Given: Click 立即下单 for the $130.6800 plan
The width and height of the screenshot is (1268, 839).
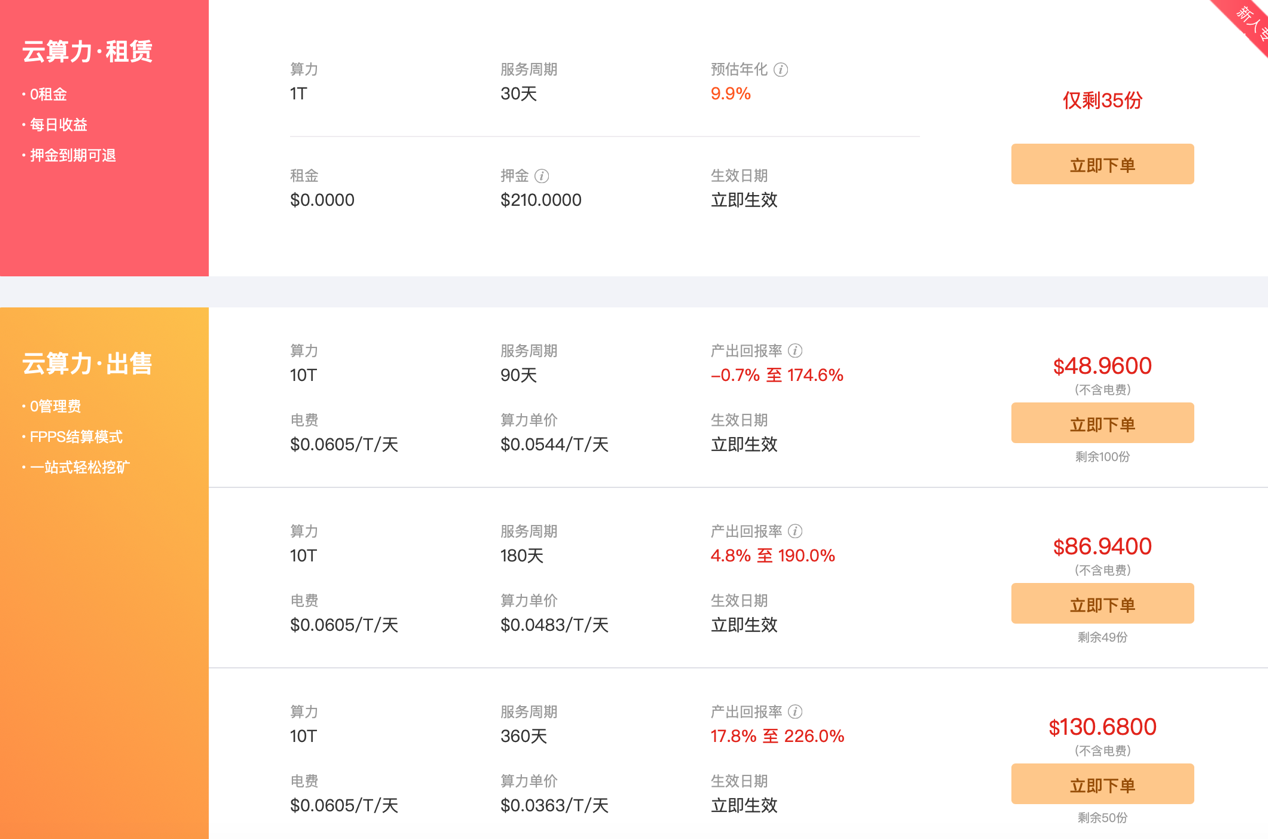Looking at the screenshot, I should pos(1102,785).
